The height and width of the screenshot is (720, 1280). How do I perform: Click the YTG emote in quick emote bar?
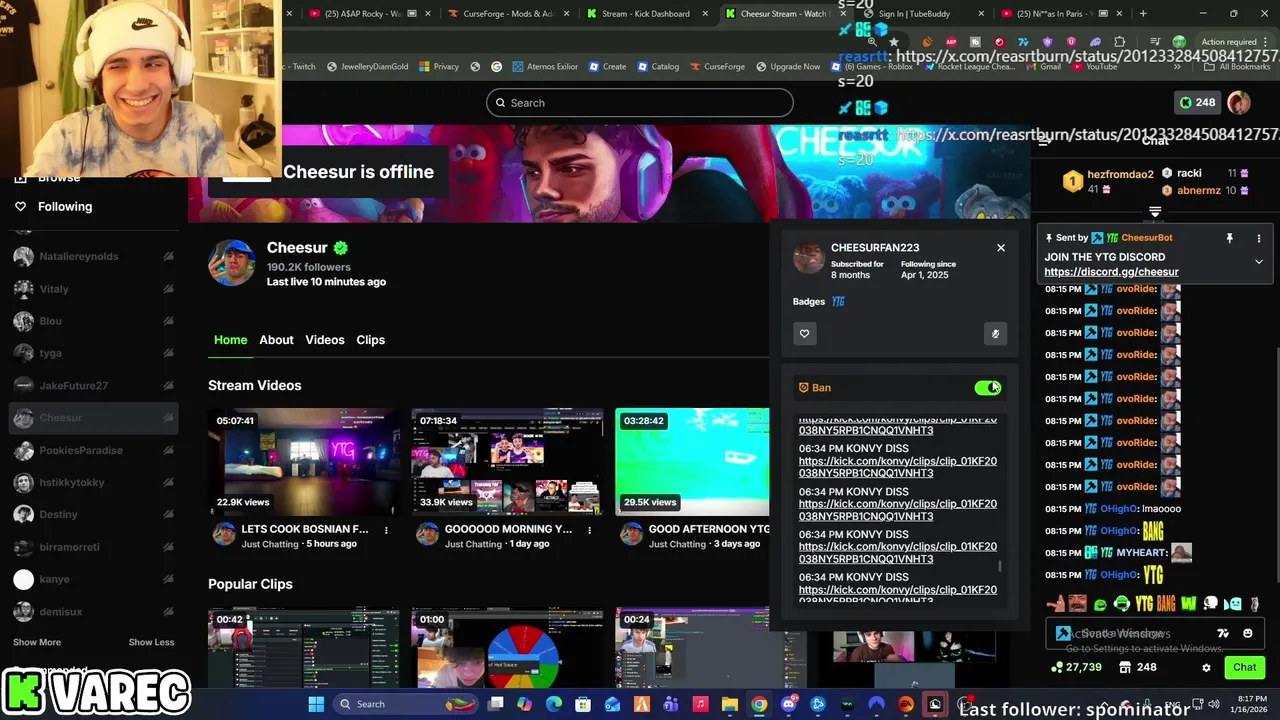1146,604
